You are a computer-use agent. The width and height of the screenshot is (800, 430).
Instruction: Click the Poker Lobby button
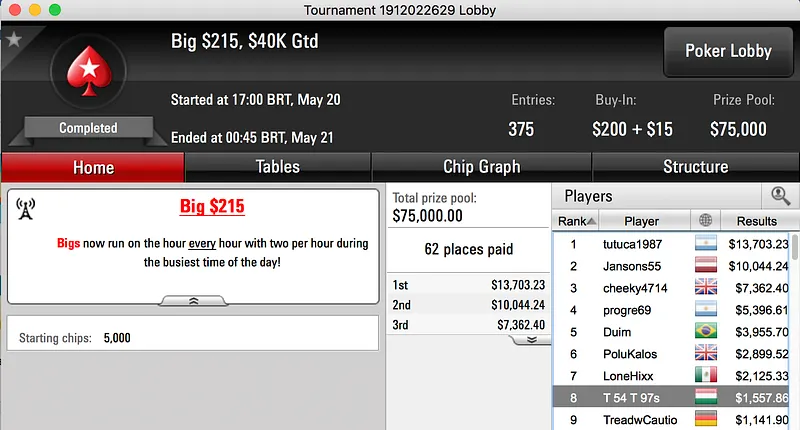pos(726,52)
